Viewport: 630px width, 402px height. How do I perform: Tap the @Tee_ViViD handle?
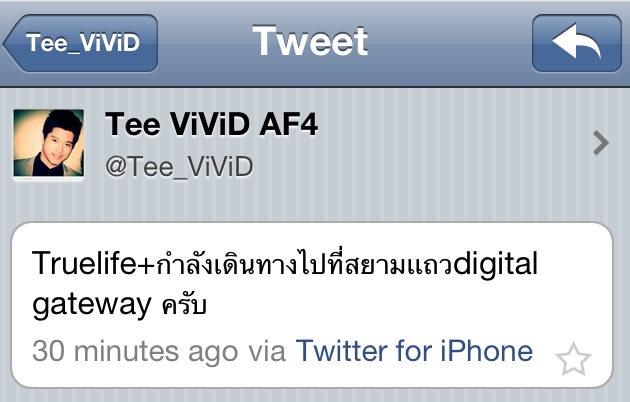[179, 167]
